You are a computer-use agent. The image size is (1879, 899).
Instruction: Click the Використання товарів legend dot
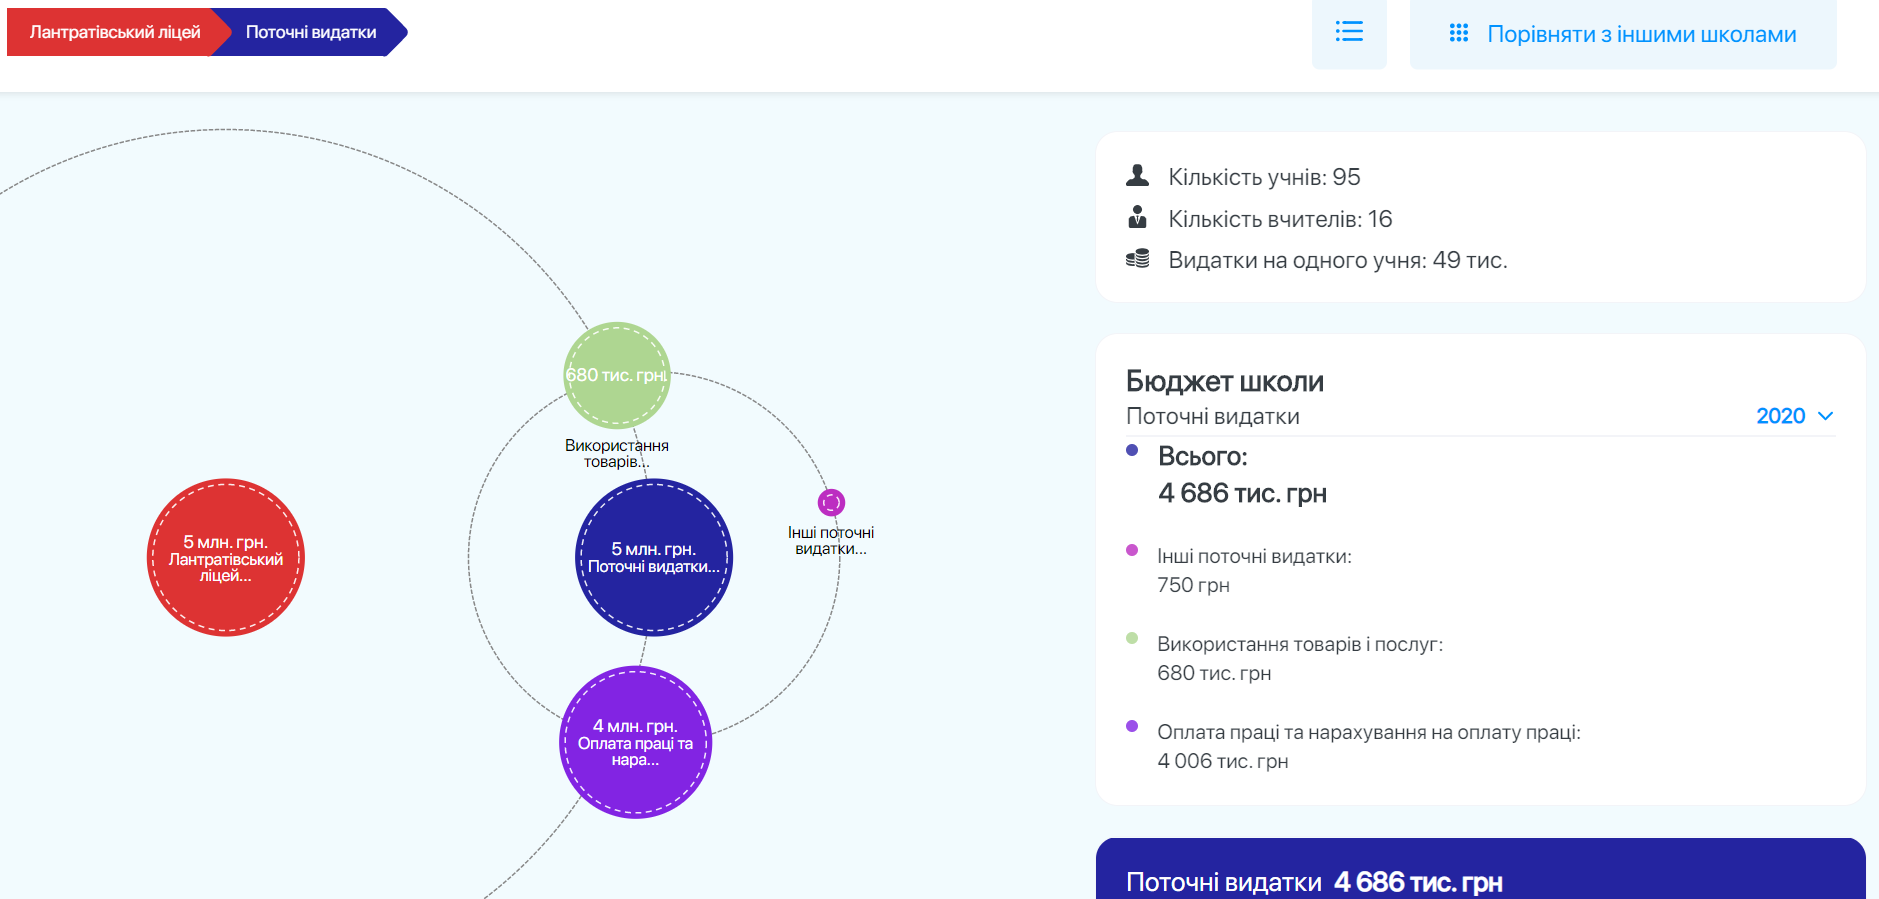coord(1132,638)
